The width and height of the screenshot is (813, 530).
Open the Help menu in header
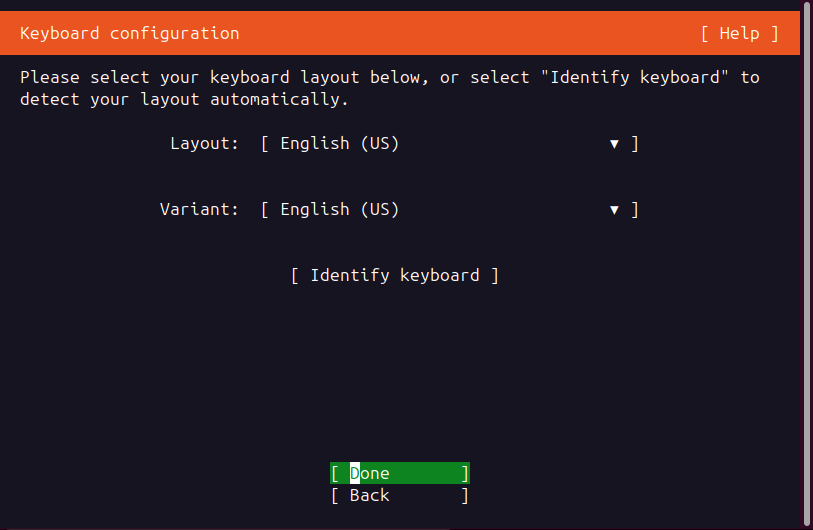(x=739, y=34)
